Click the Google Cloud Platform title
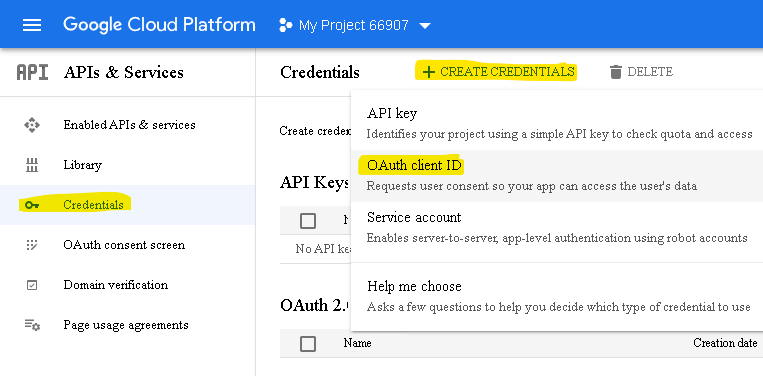 click(159, 25)
